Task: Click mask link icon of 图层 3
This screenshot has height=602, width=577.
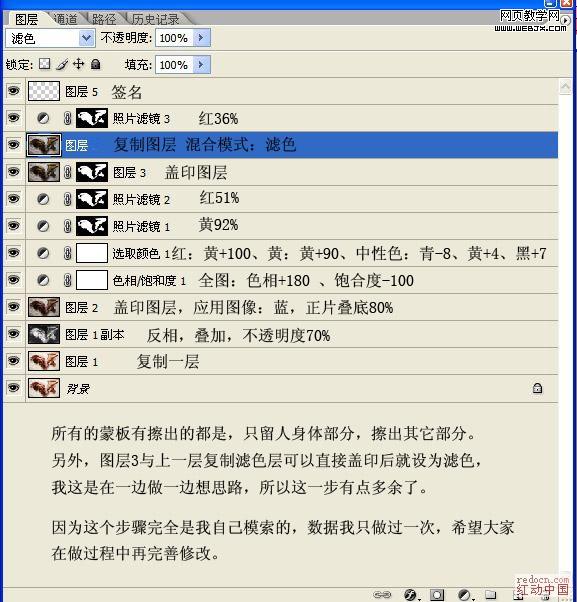Action: tap(68, 172)
